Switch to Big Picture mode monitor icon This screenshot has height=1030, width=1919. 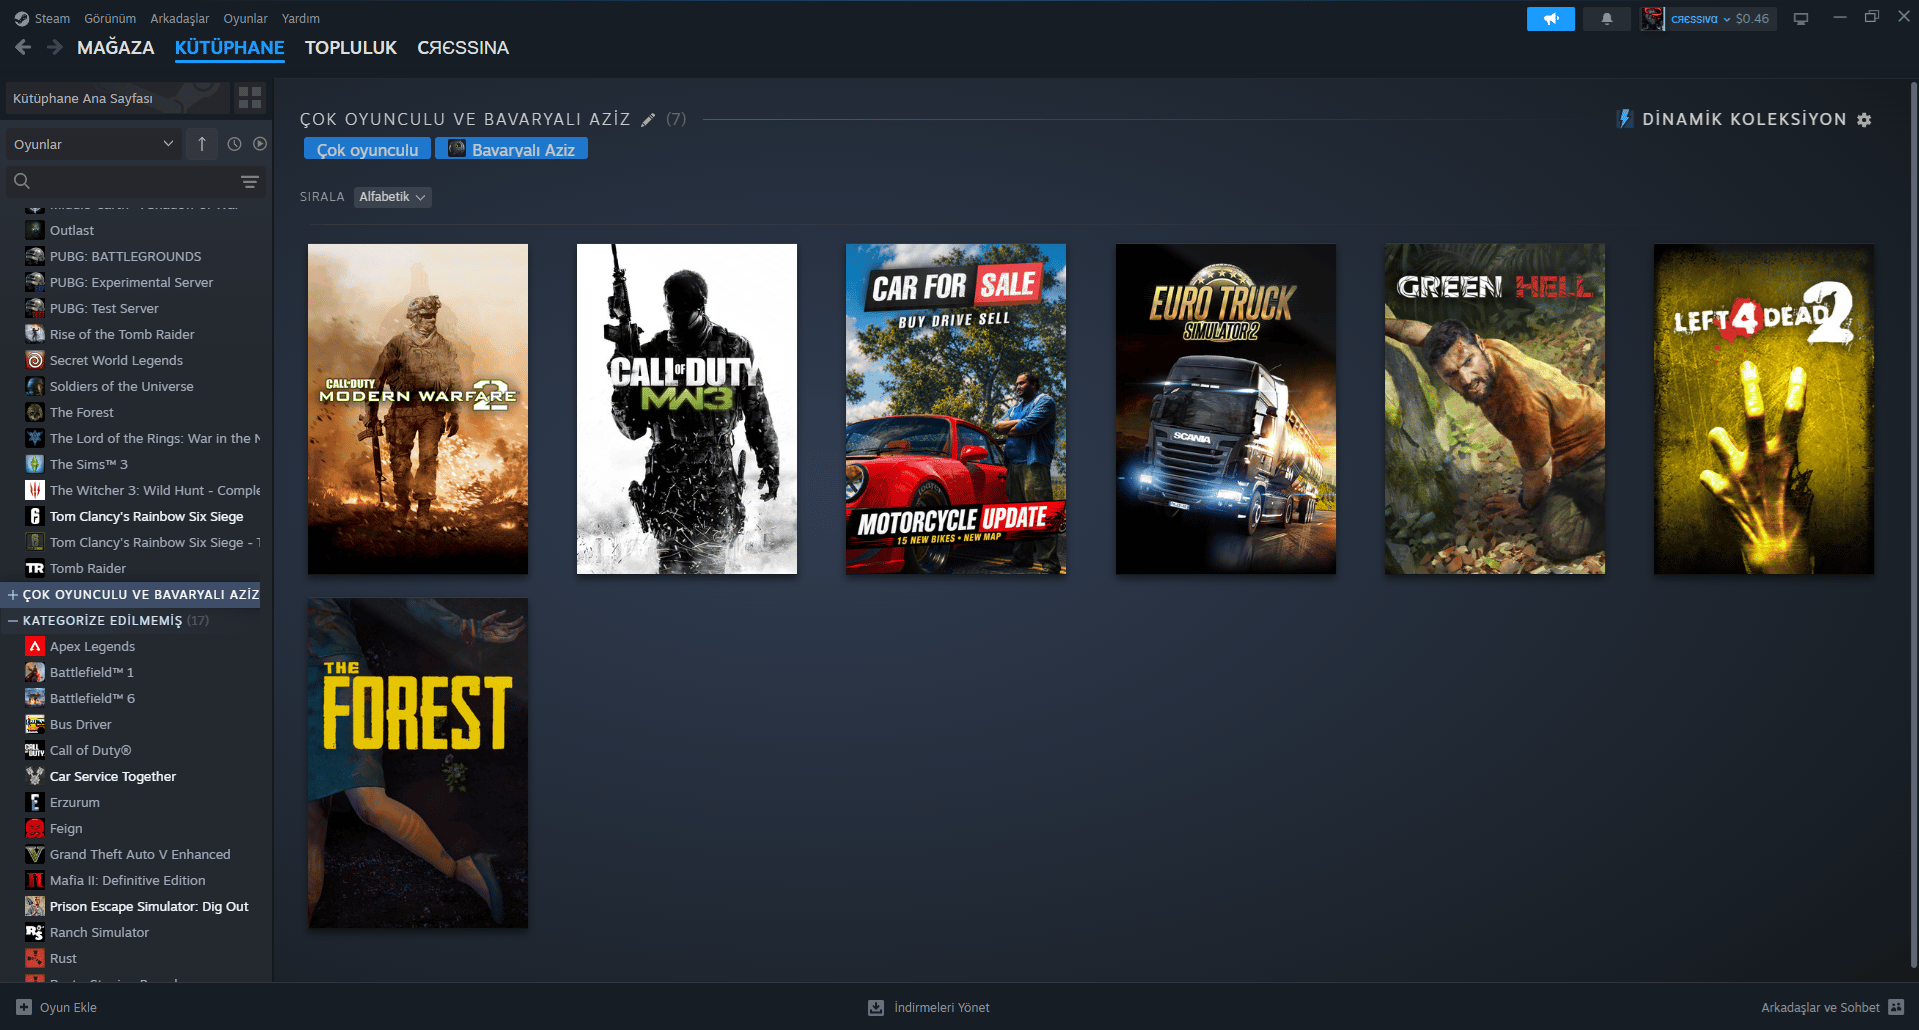pos(1801,19)
